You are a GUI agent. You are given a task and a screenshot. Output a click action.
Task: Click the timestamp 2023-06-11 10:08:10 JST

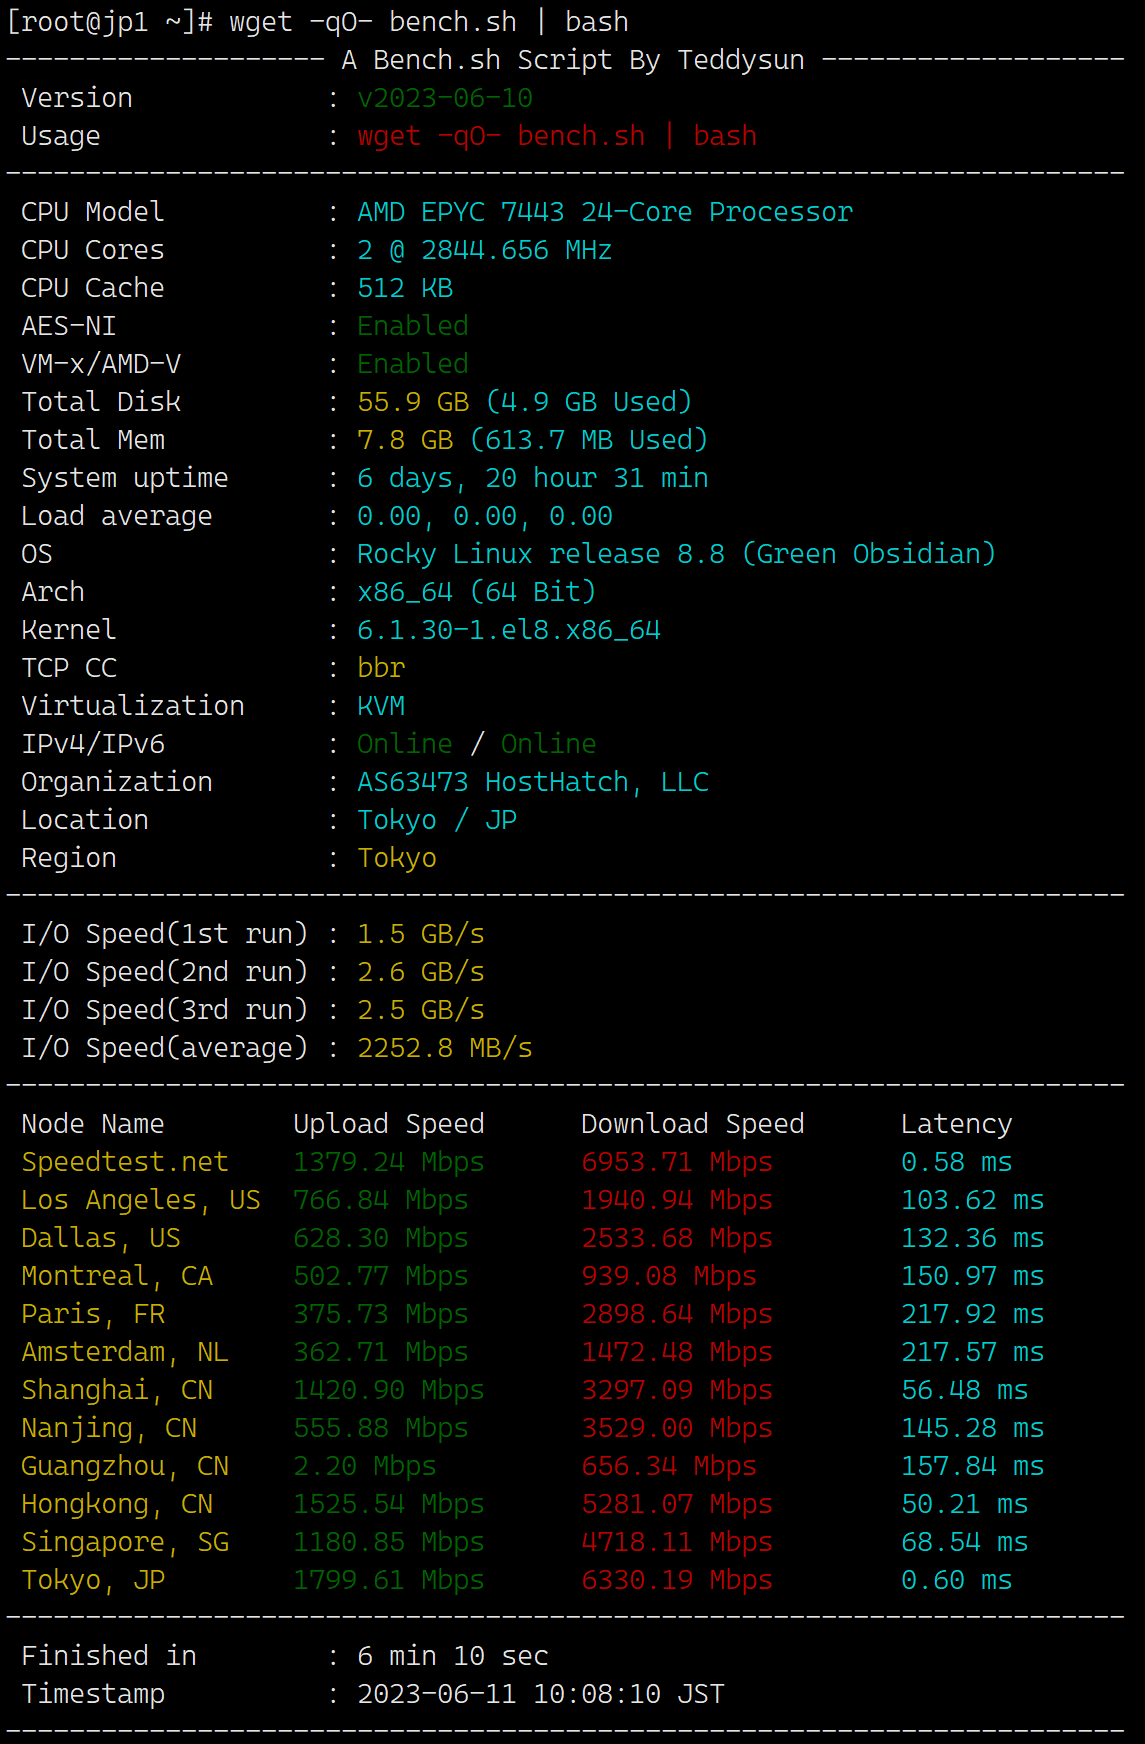(541, 1694)
